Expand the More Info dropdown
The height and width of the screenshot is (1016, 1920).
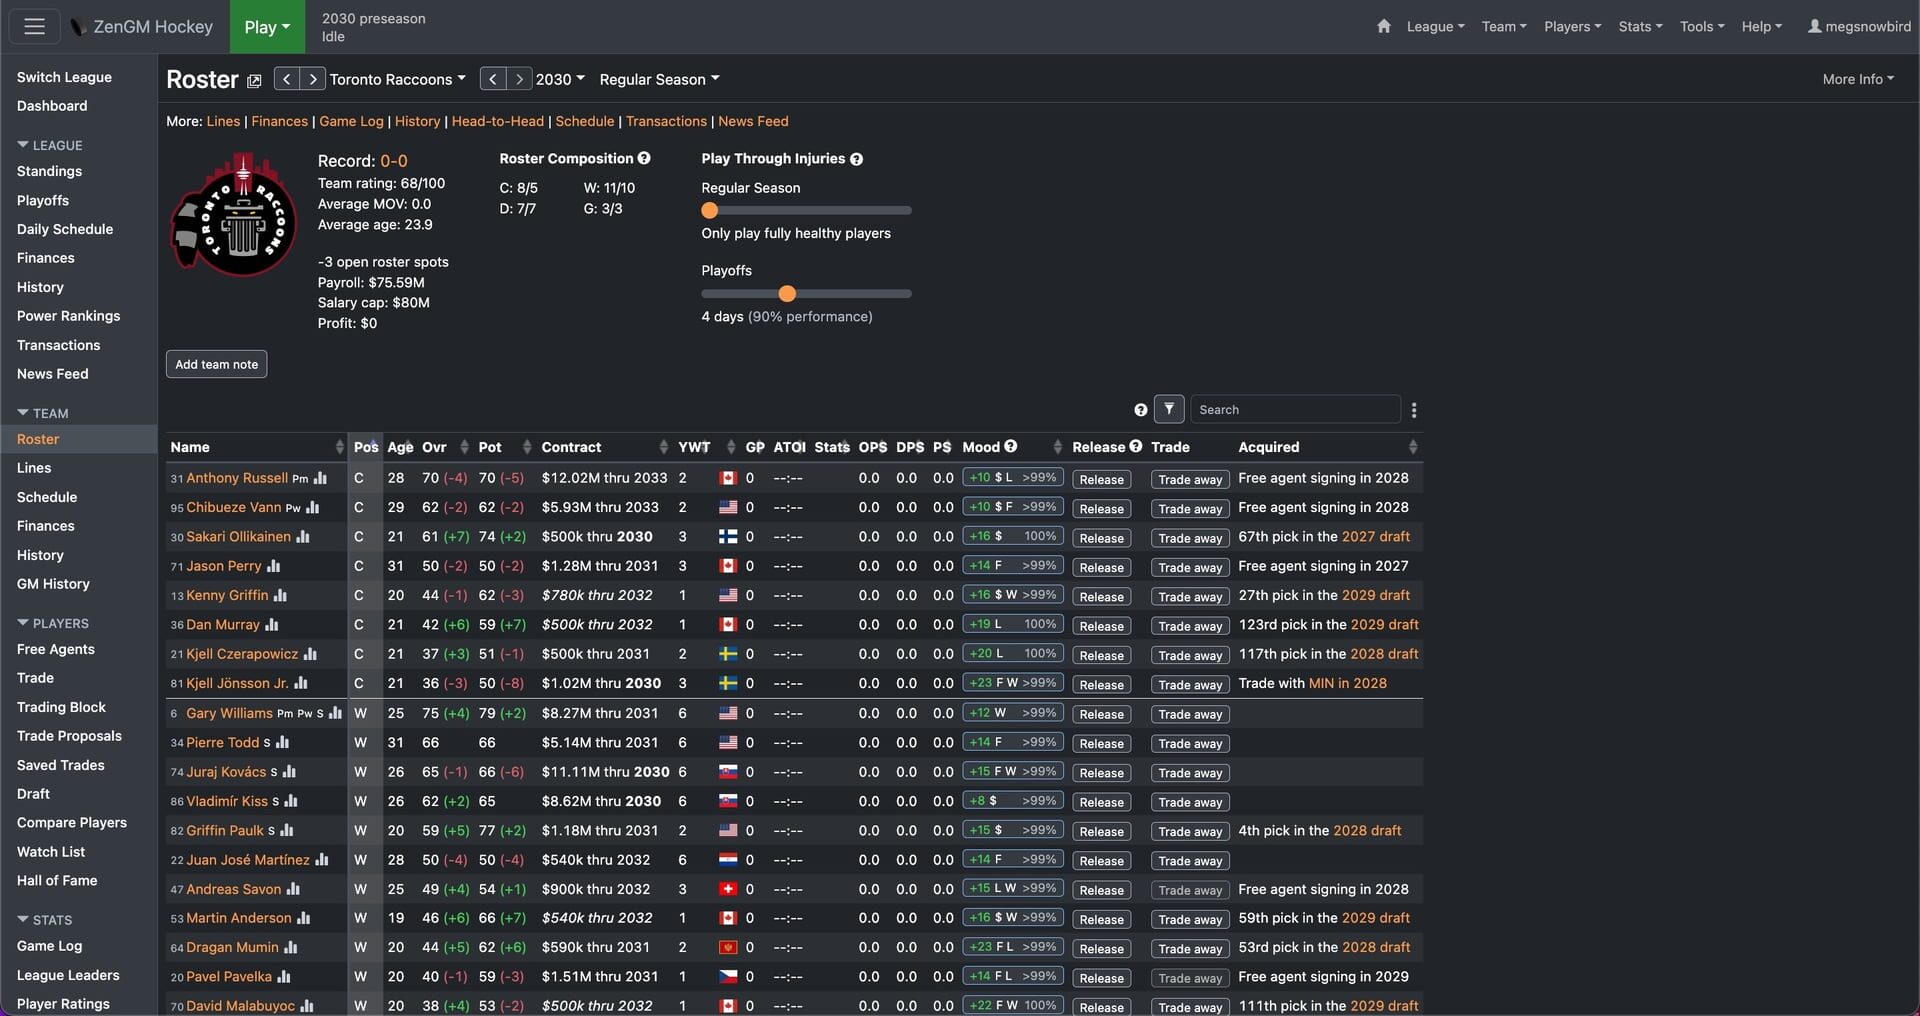[1857, 78]
